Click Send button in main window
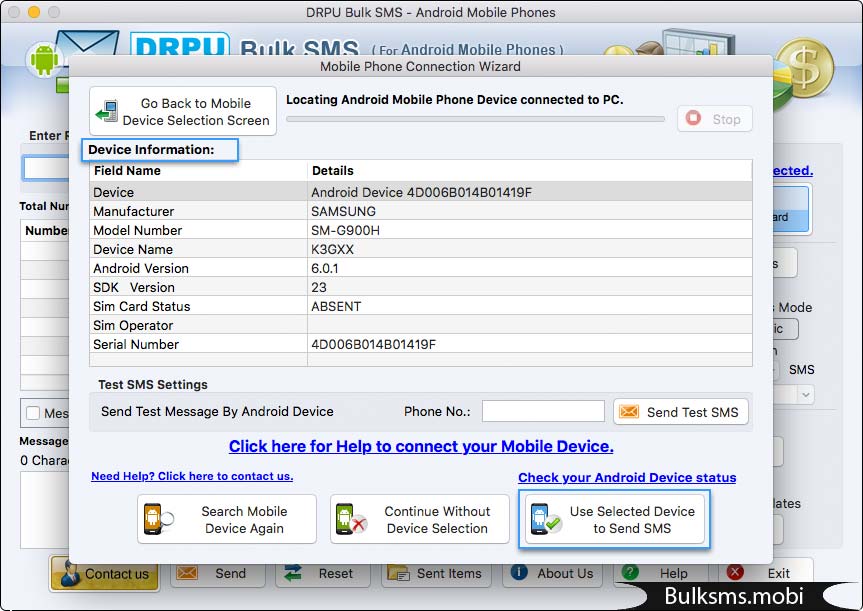 click(x=218, y=574)
